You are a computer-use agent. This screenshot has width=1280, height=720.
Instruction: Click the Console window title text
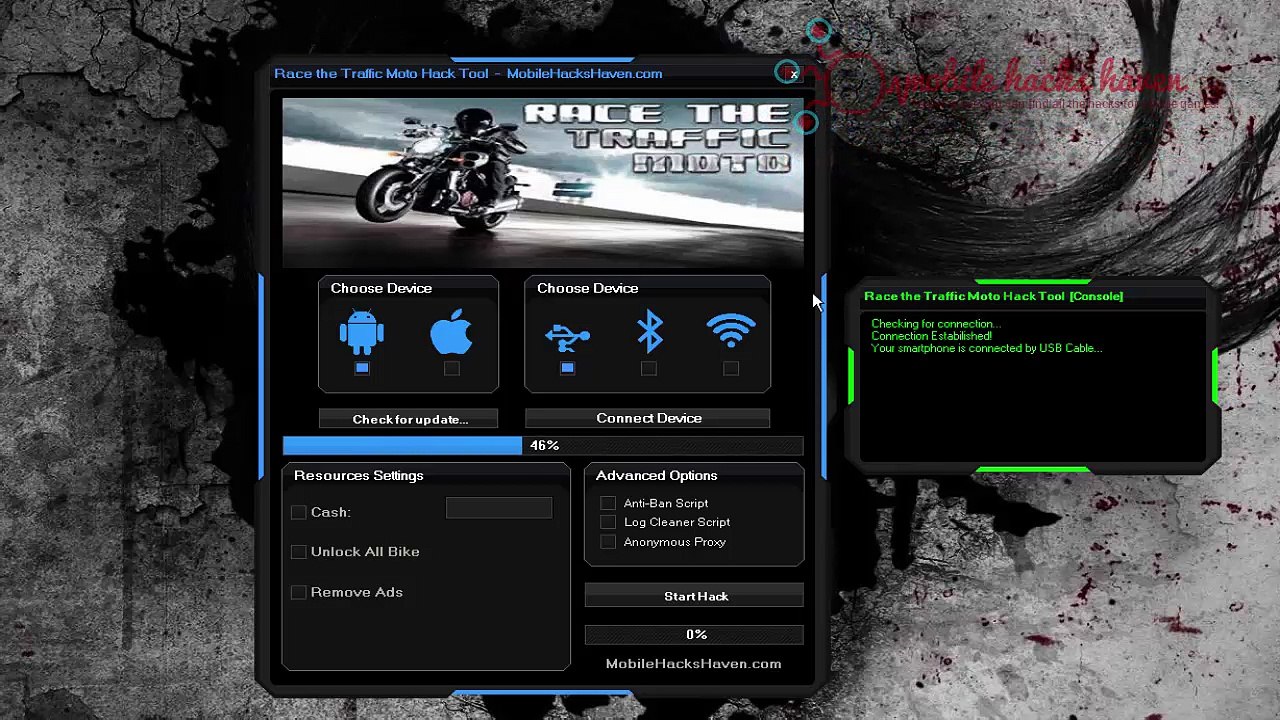click(993, 296)
